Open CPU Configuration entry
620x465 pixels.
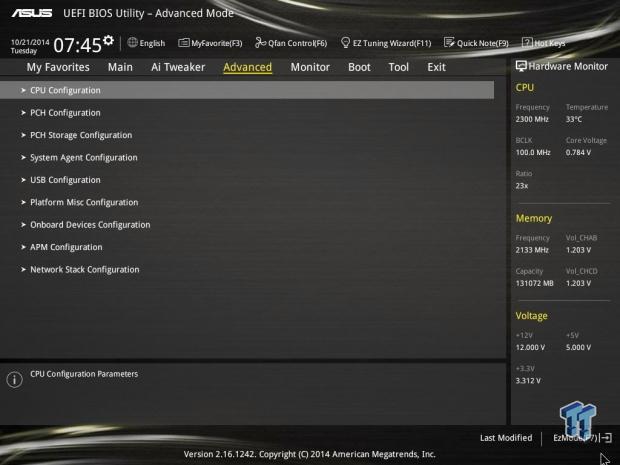click(247, 90)
